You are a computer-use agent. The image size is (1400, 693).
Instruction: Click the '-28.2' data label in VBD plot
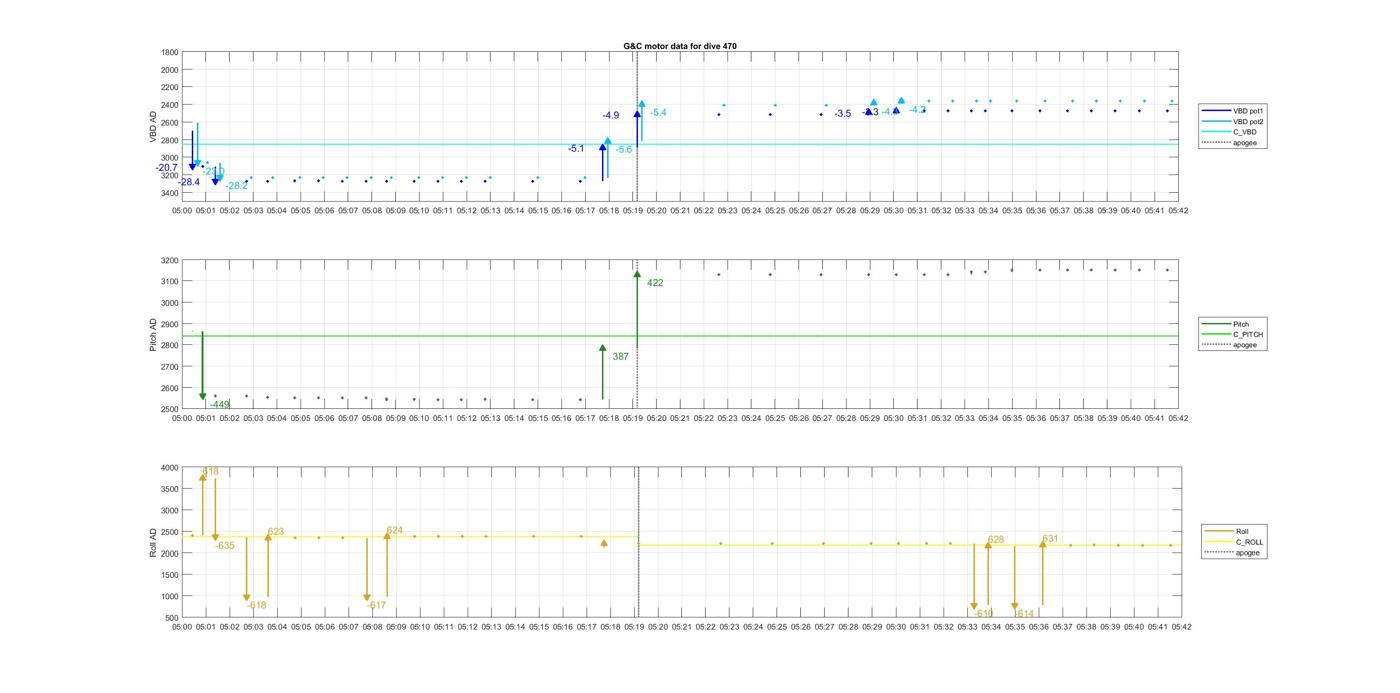click(237, 186)
